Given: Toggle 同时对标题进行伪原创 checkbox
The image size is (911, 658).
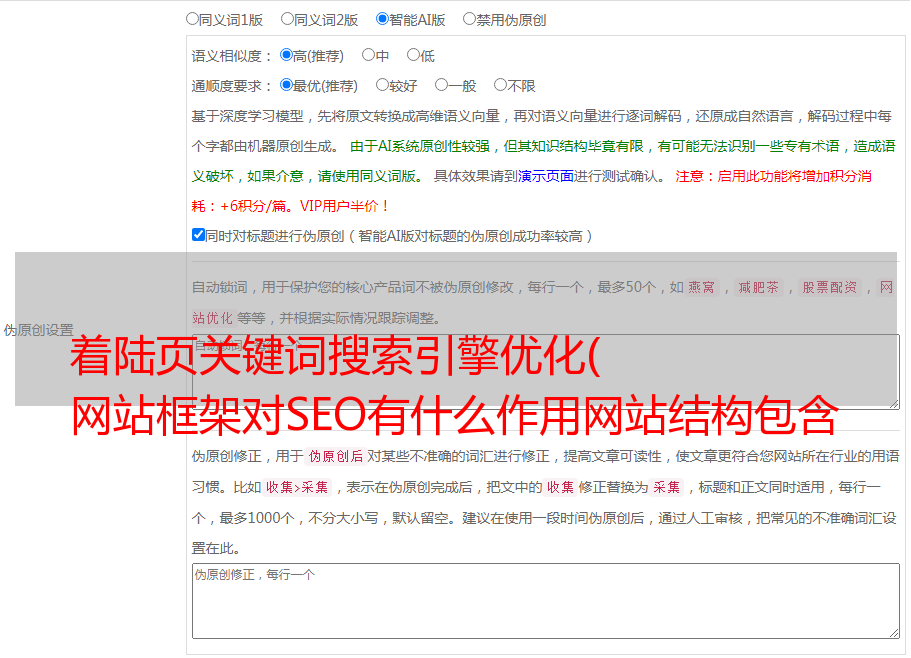Looking at the screenshot, I should pyautogui.click(x=198, y=235).
